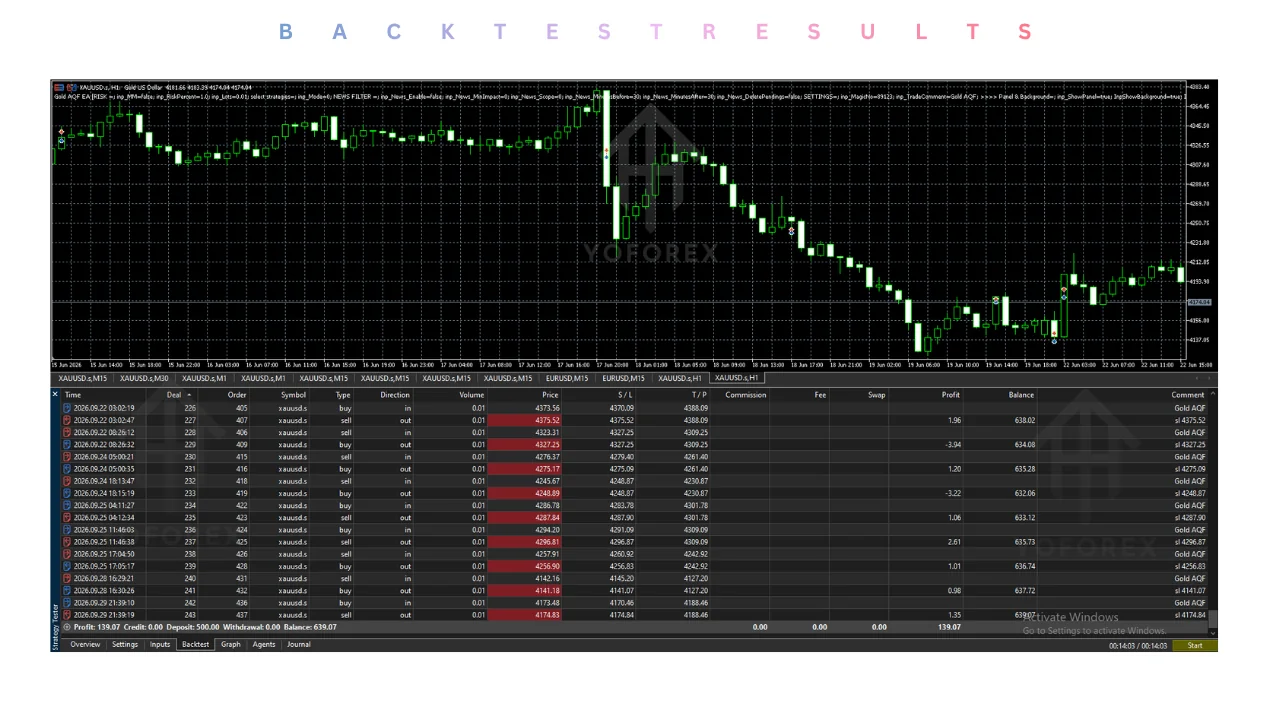Switch to the XAUUSD.s,M30 chart tab
This screenshot has height=720, width=1280.
(144, 379)
